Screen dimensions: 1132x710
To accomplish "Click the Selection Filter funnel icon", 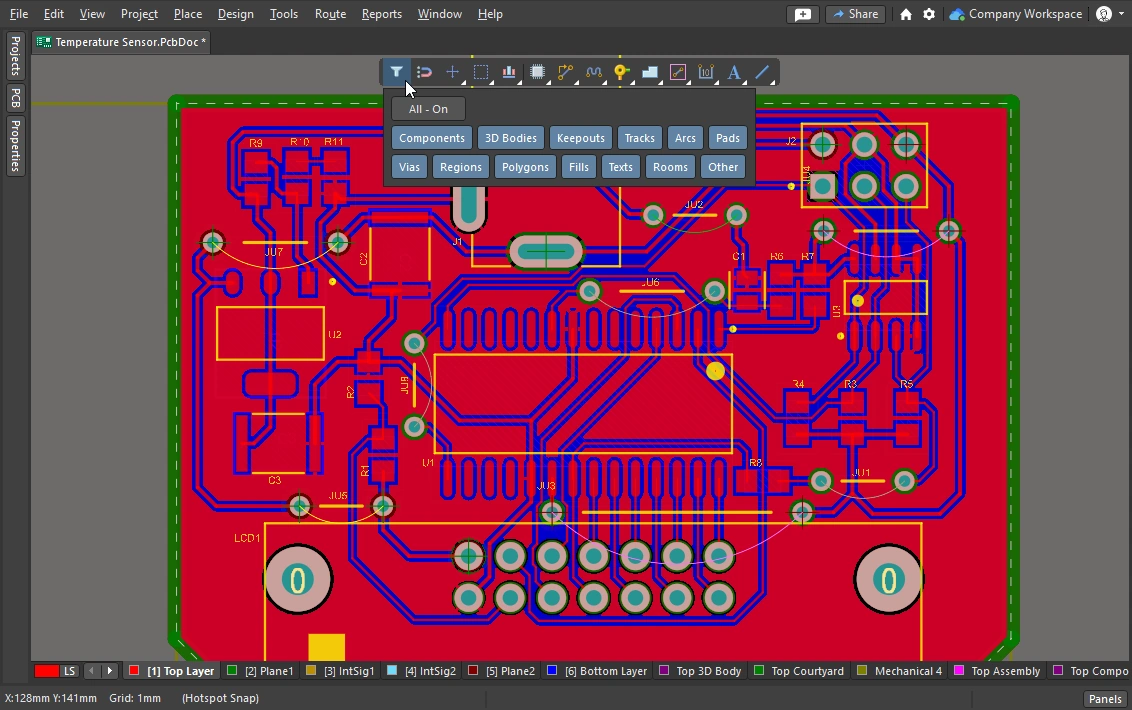I will click(x=397, y=72).
